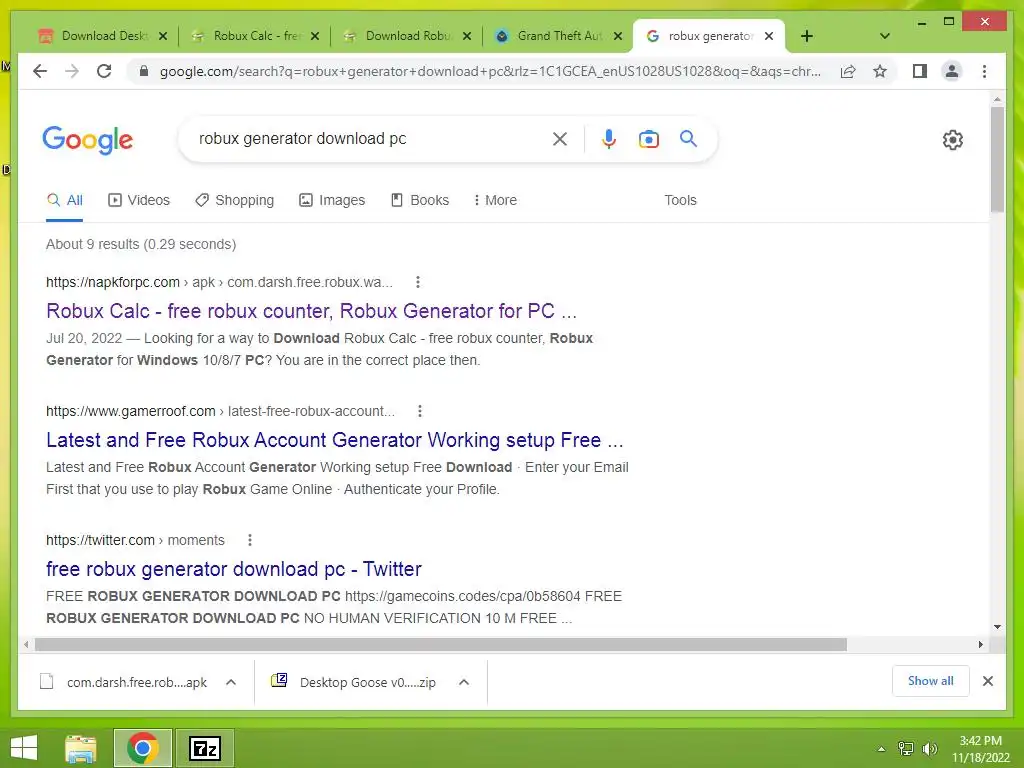
Task: Switch to Books results
Action: 419,200
